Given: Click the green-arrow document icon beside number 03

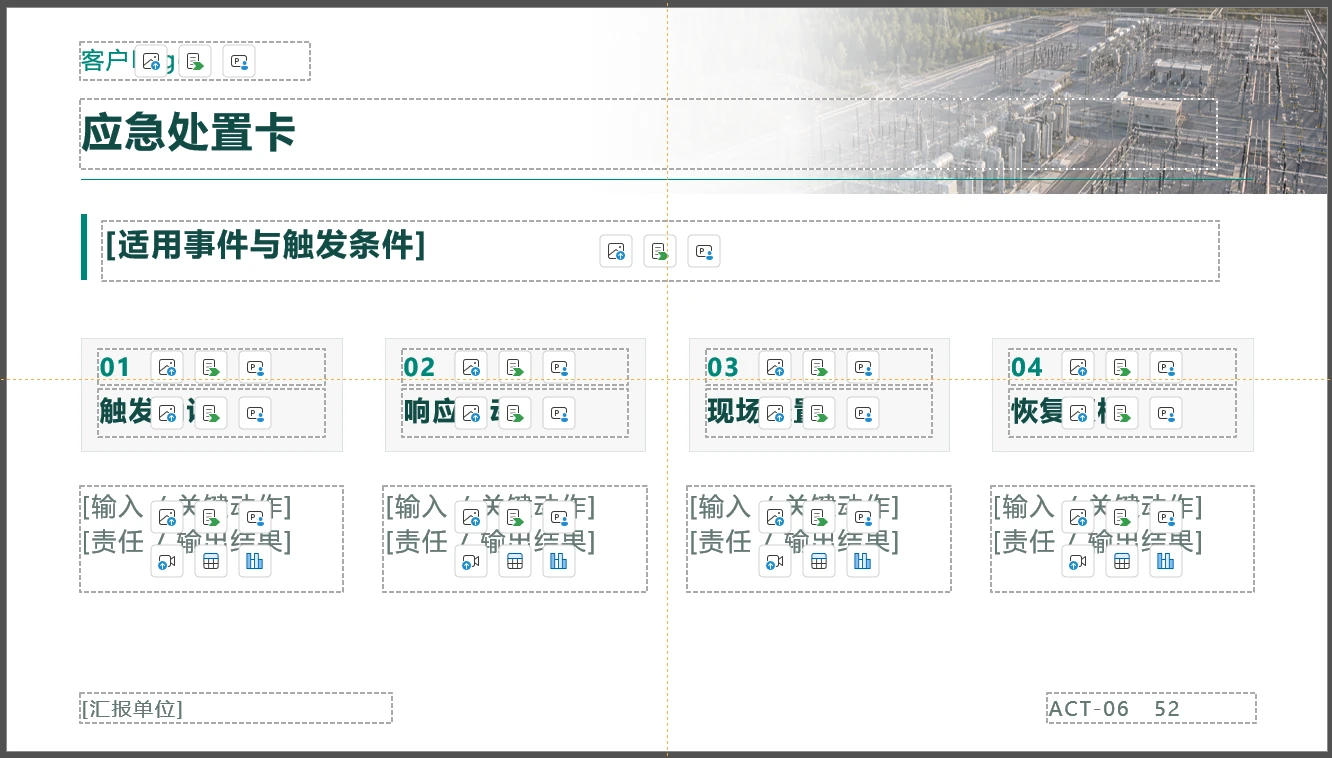Looking at the screenshot, I should [819, 367].
